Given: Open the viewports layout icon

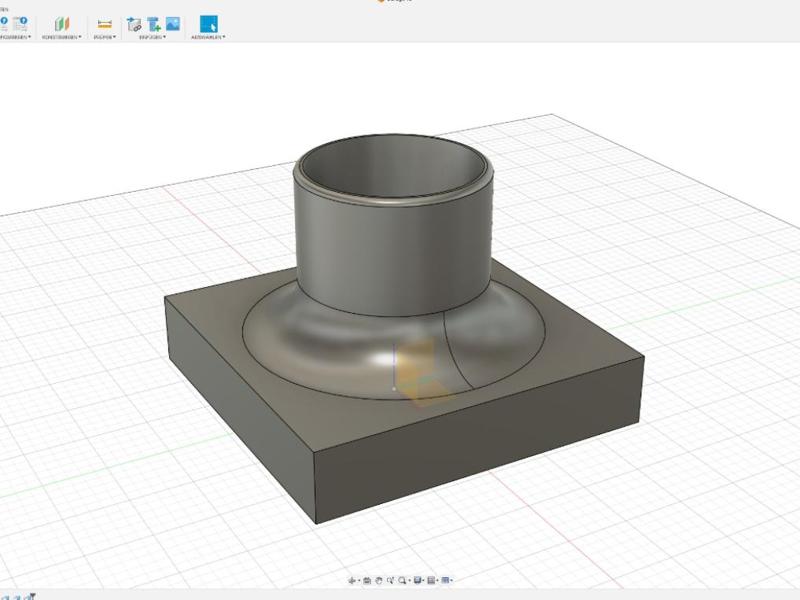Looking at the screenshot, I should coord(445,580).
